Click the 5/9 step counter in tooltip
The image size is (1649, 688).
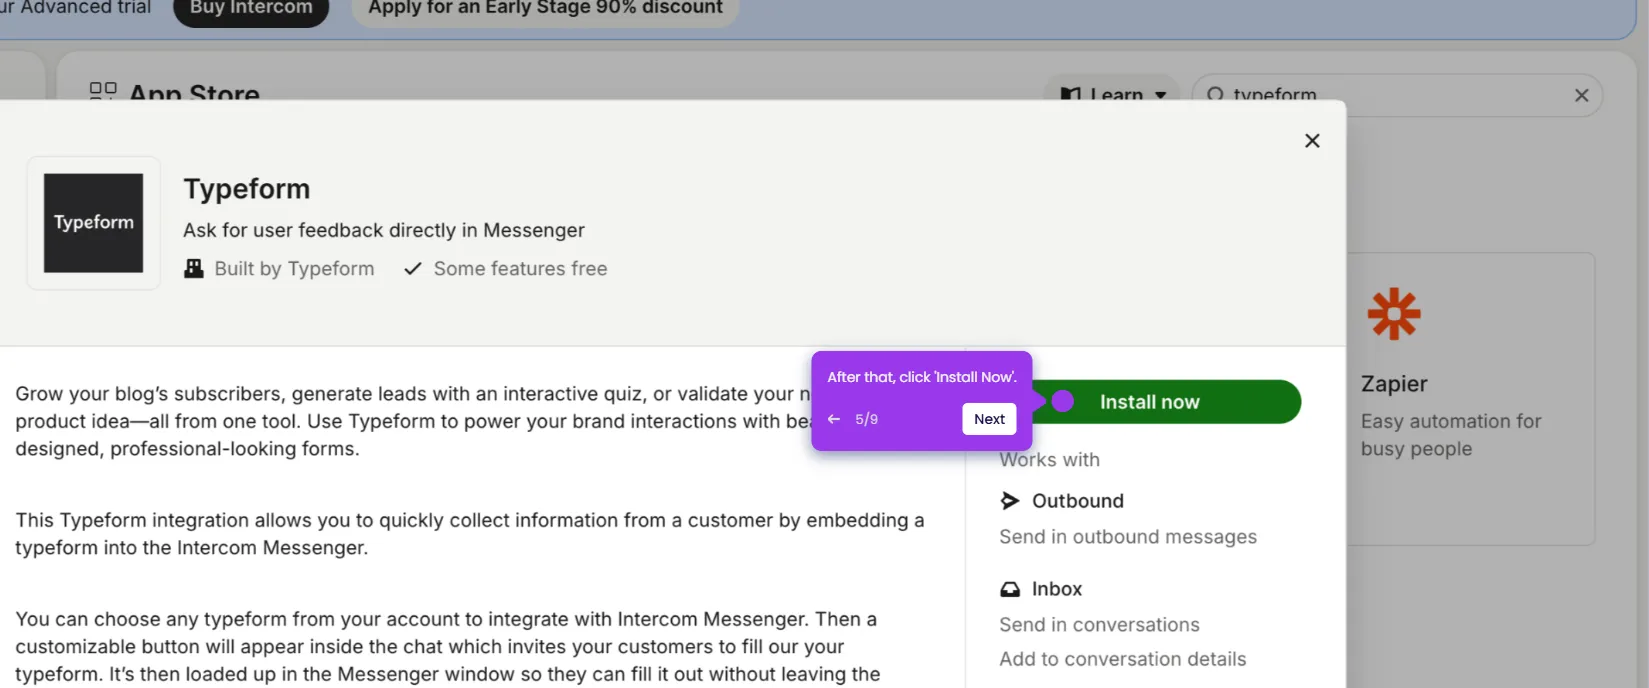pos(867,419)
